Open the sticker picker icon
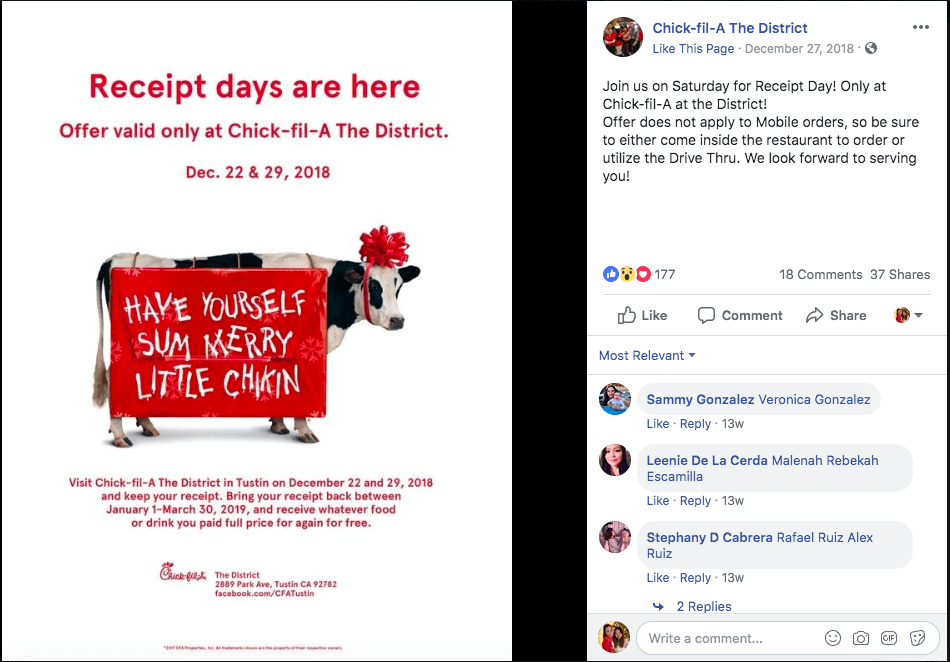This screenshot has width=950, height=662. coord(917,638)
